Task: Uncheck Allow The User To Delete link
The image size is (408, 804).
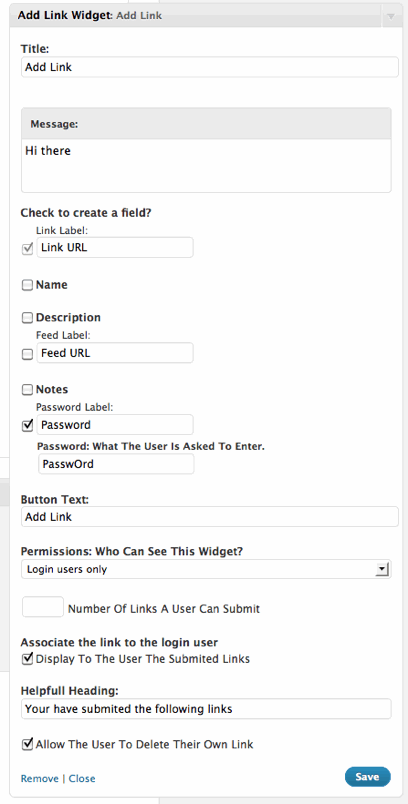Action: (x=27, y=744)
